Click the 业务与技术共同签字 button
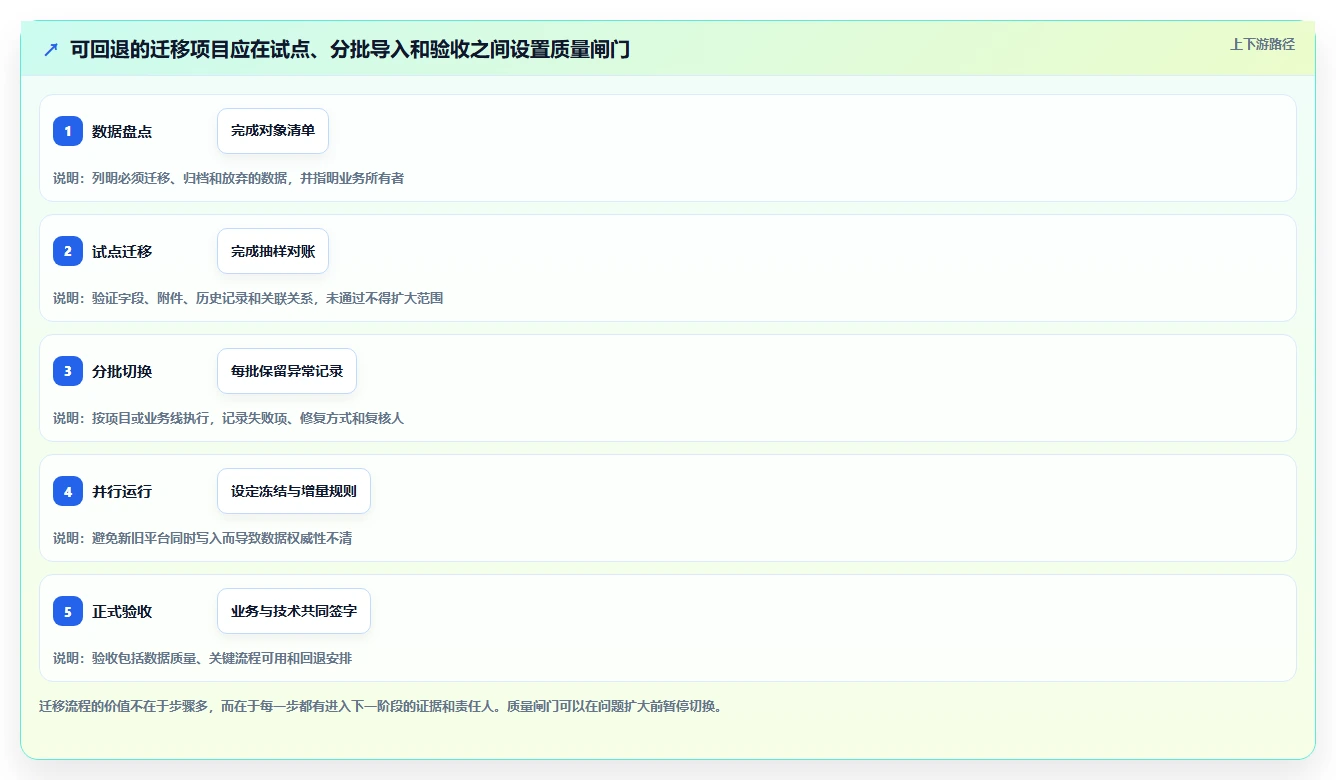Viewport: 1336px width, 780px height. click(294, 611)
